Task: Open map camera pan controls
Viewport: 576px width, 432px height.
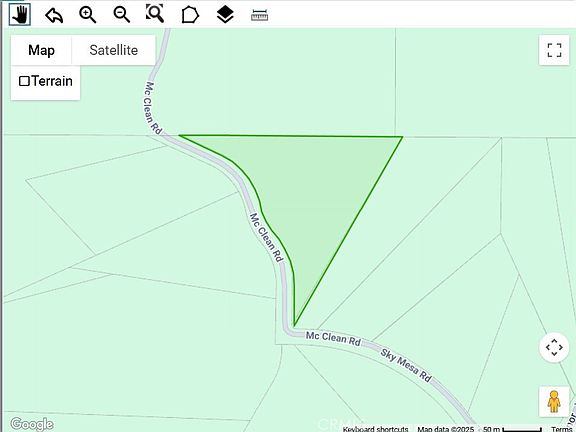Action: [x=554, y=347]
